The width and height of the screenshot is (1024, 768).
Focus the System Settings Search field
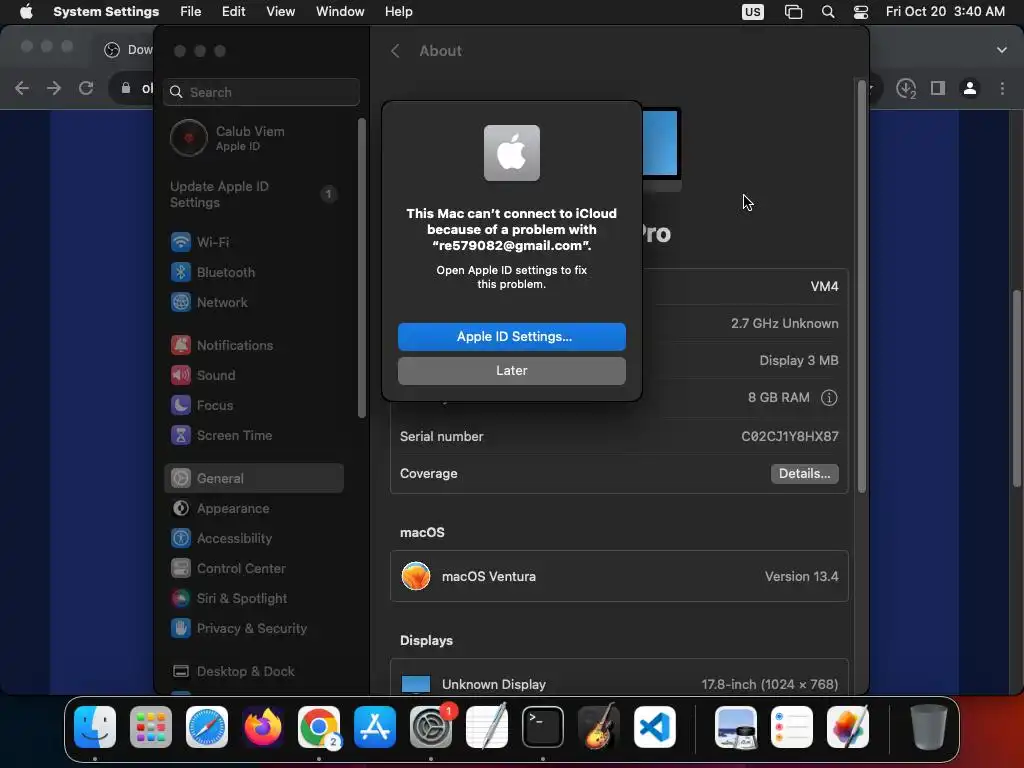pyautogui.click(x=261, y=92)
